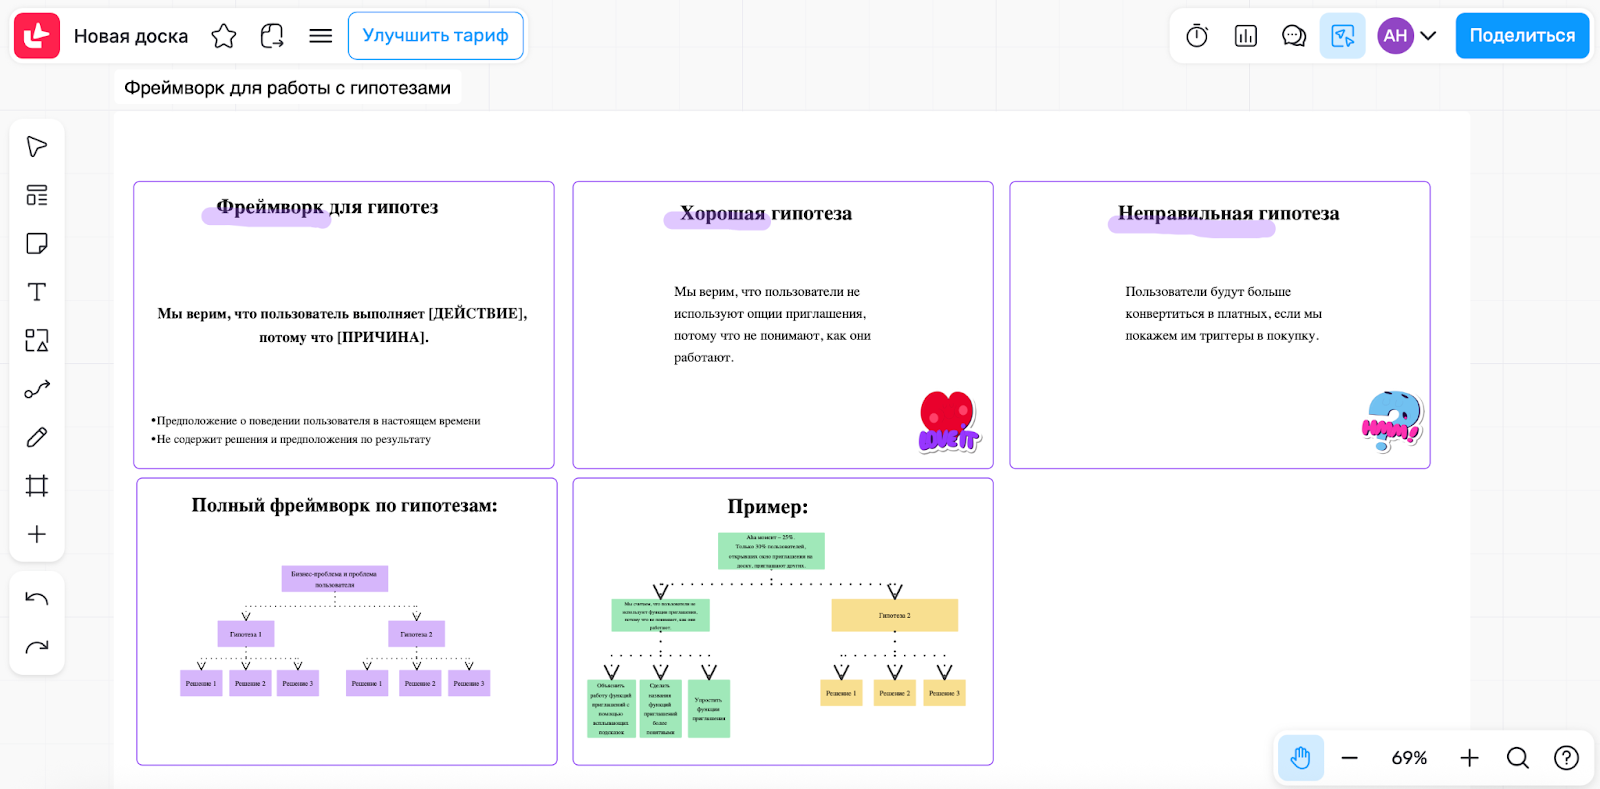The image size is (1600, 789).
Task: Select the Text tool
Action: (37, 292)
